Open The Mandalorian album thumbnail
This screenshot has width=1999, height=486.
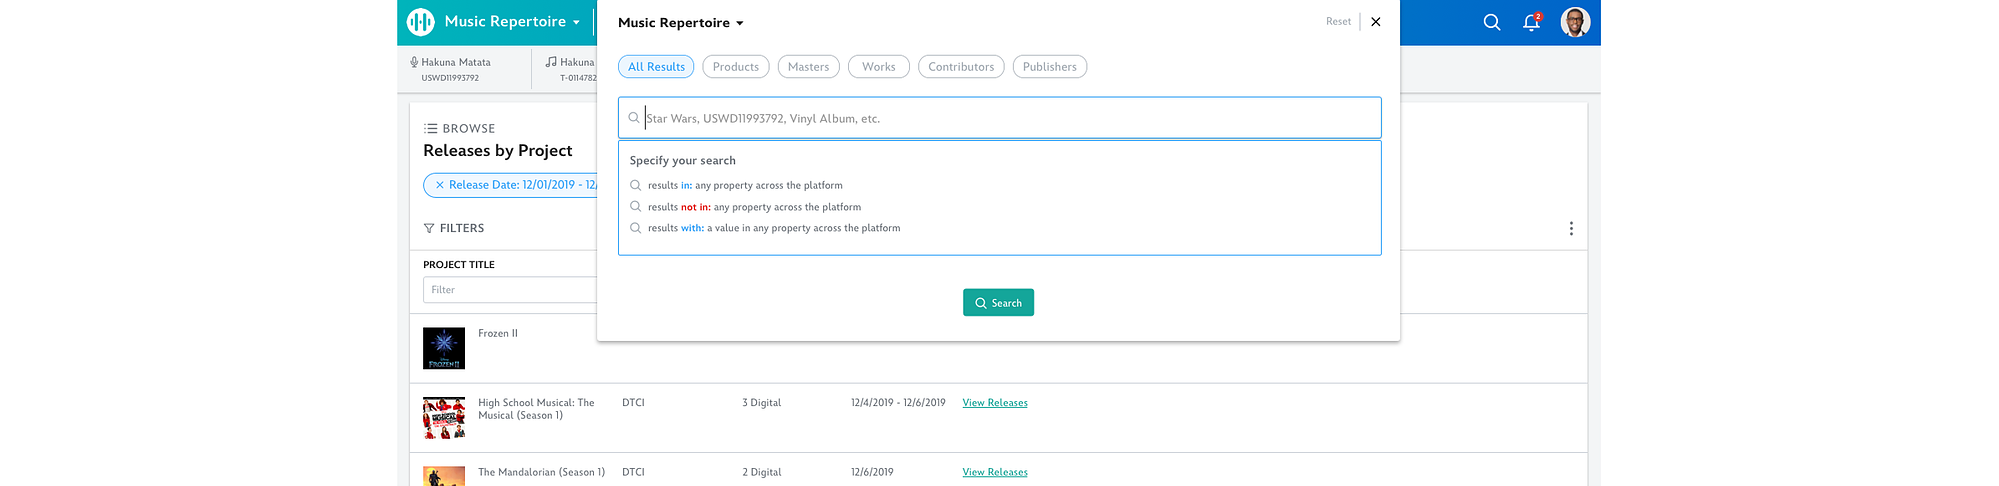444,476
